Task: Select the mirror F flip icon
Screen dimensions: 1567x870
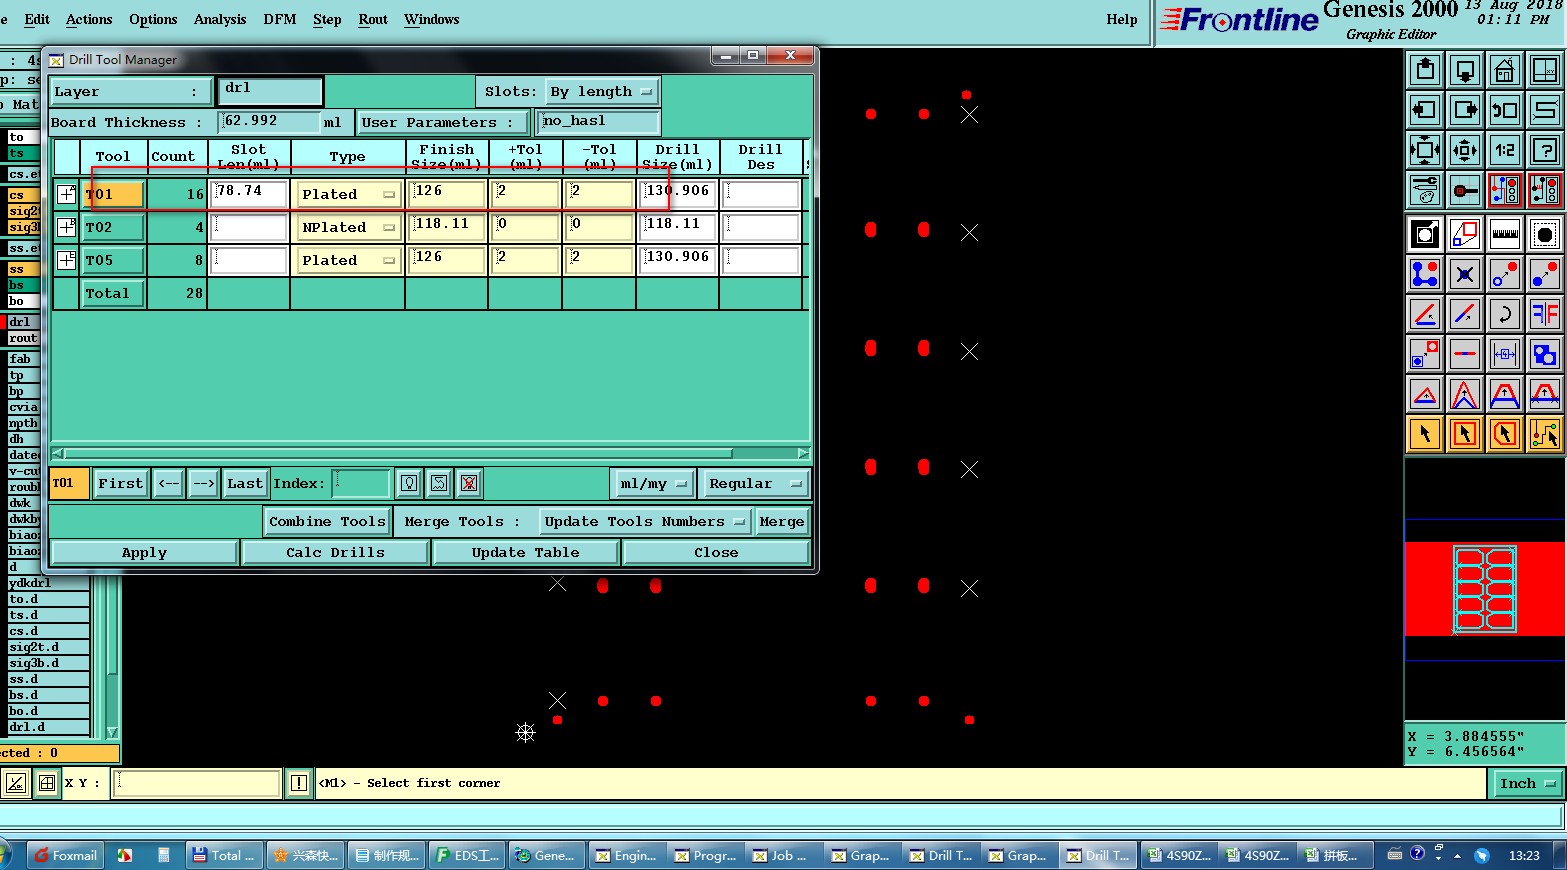Action: [1545, 314]
